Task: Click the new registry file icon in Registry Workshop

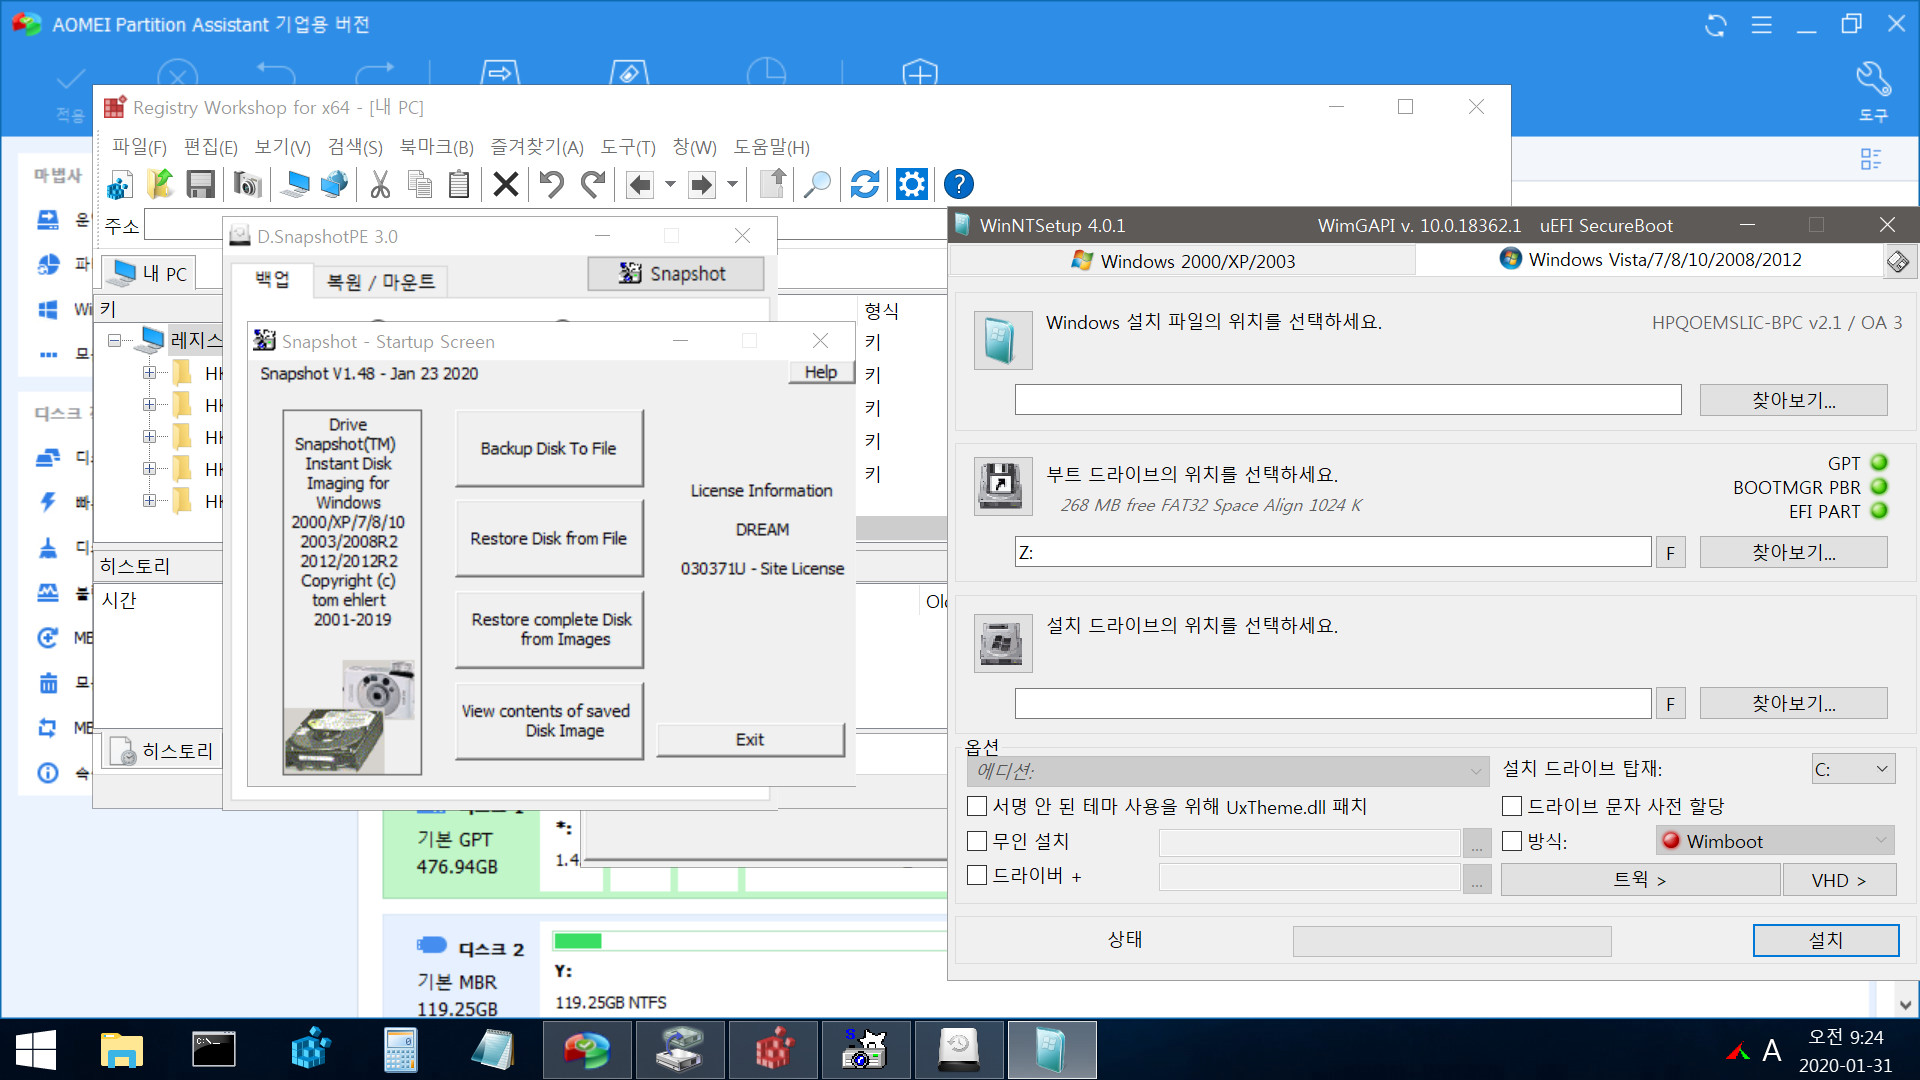Action: [120, 184]
